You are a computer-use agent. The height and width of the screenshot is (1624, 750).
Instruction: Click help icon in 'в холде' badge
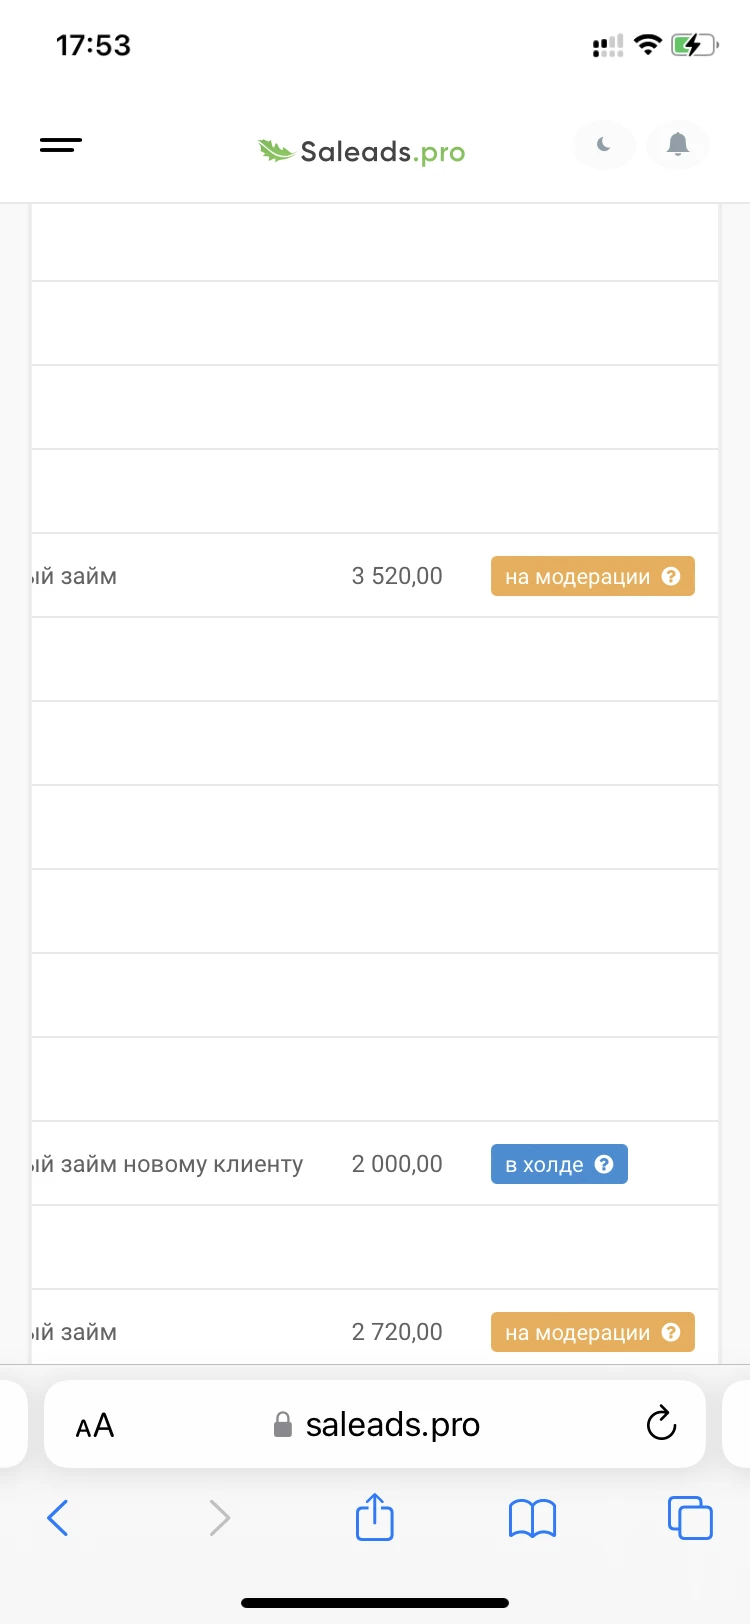tap(604, 1164)
